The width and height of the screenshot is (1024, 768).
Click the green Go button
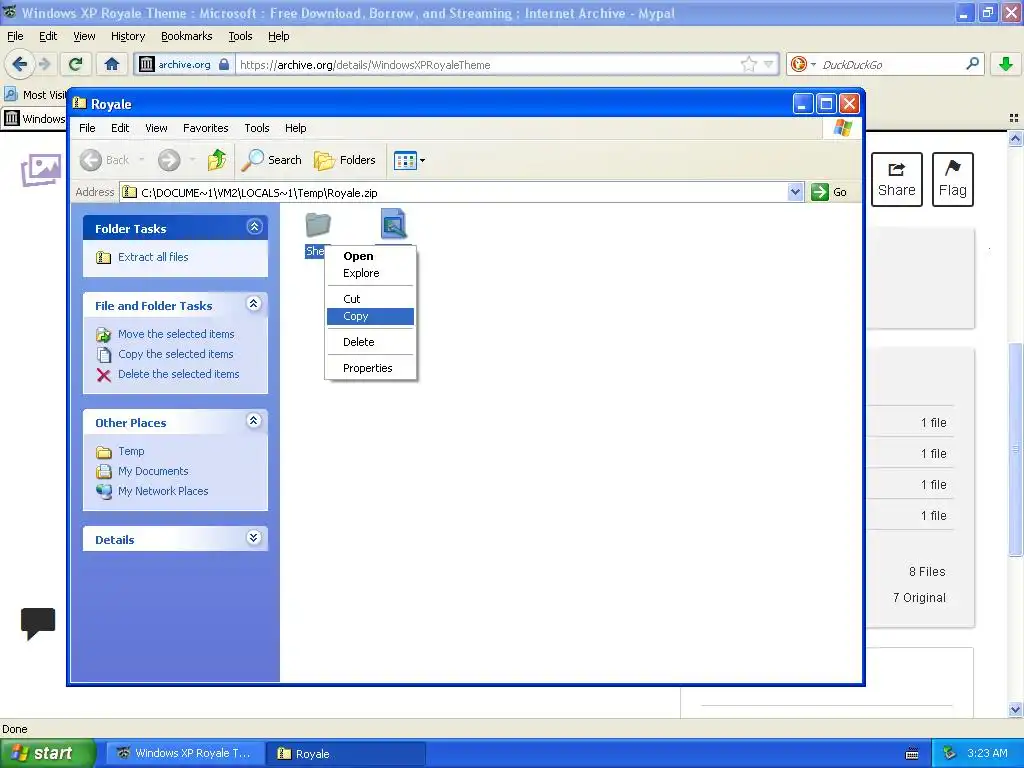point(829,192)
